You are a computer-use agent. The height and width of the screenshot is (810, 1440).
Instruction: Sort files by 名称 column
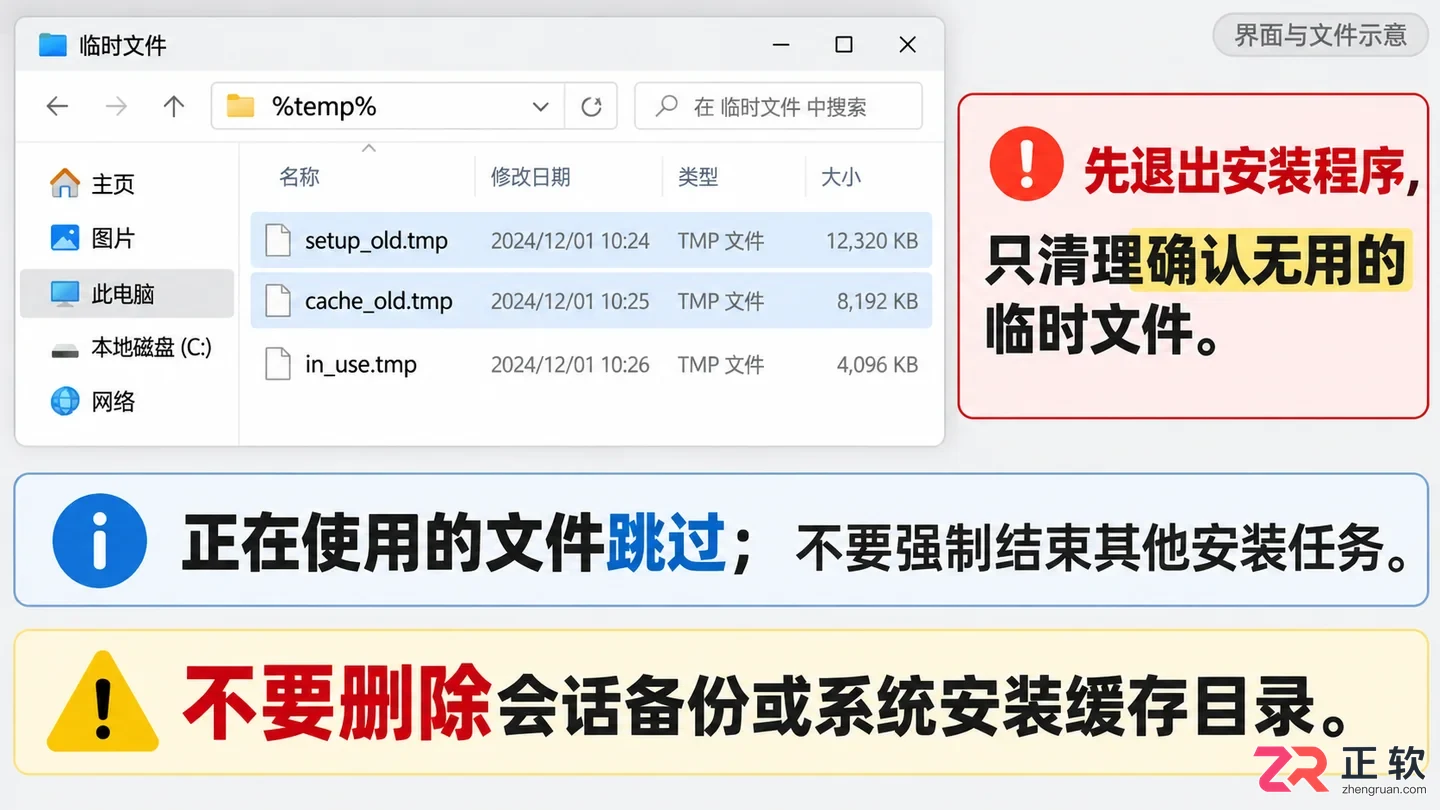(299, 177)
